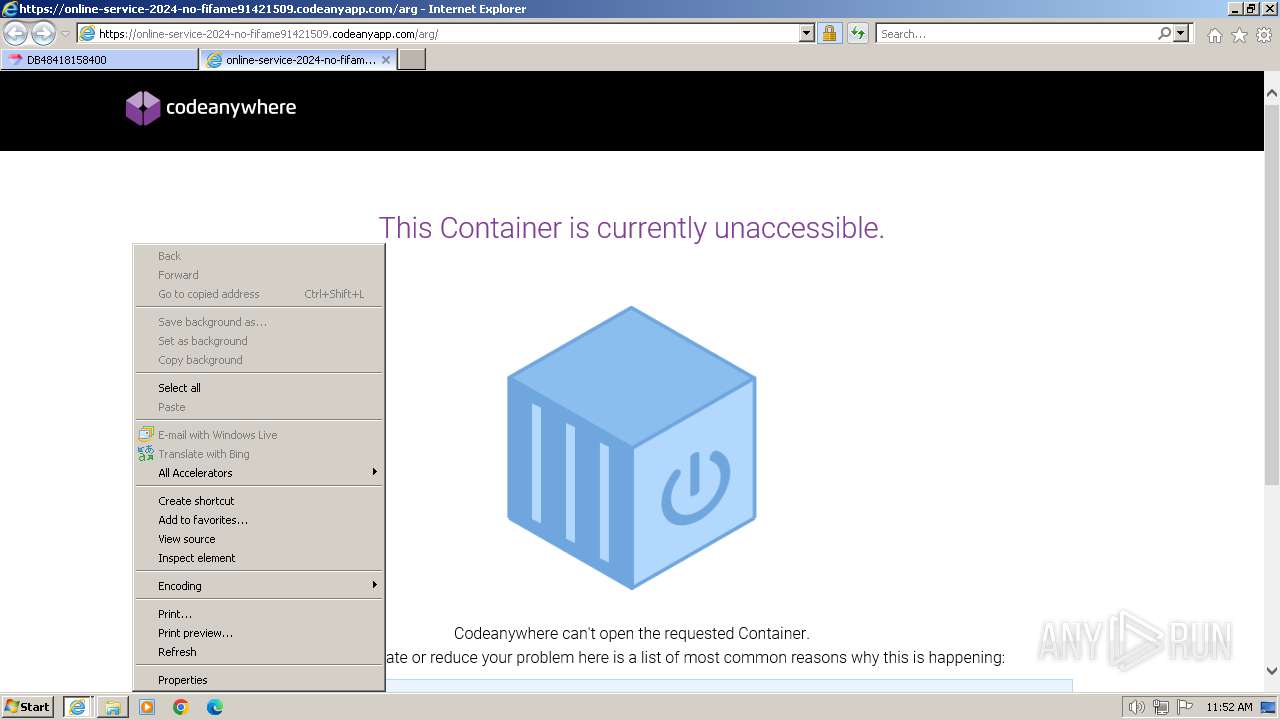1280x720 pixels.
Task: Click the browser Back arrow button
Action: [16, 34]
